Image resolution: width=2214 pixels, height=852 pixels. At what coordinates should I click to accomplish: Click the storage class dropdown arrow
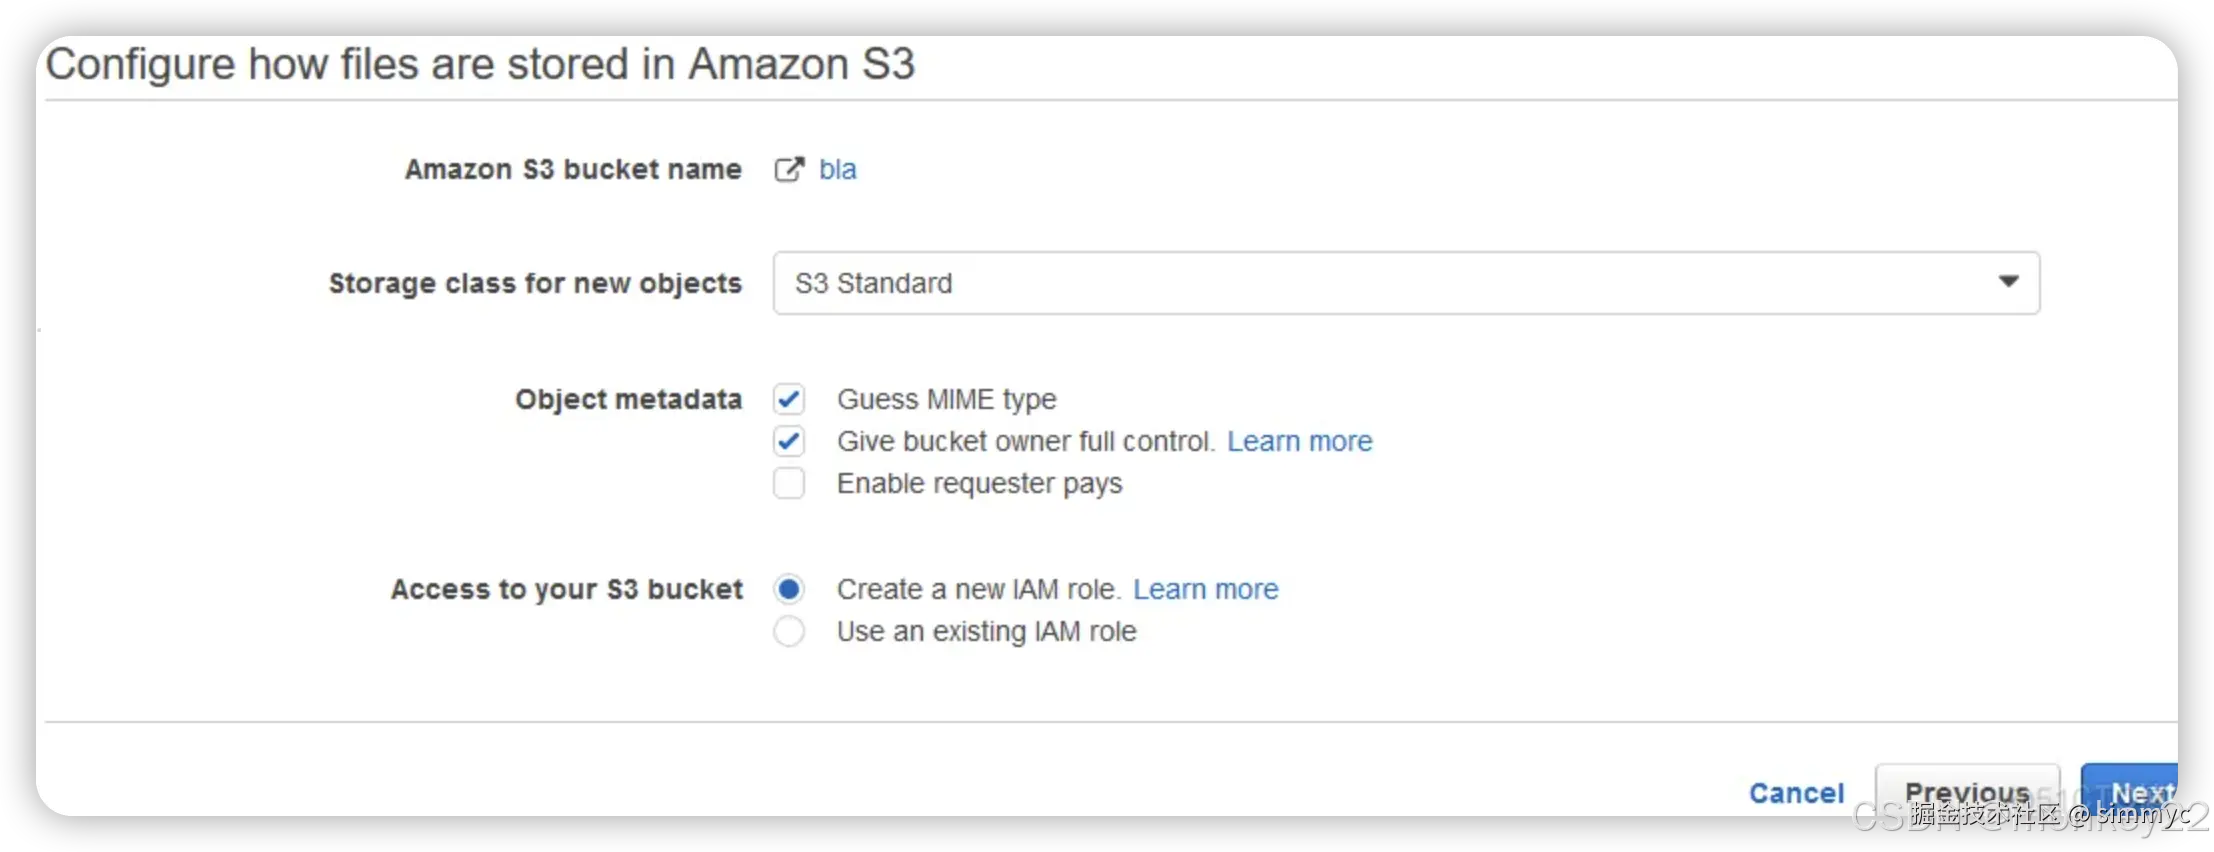click(x=2008, y=282)
